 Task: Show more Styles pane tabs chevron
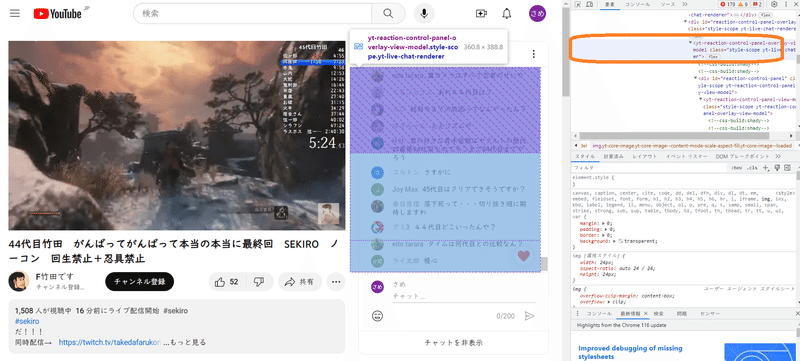tap(778, 157)
